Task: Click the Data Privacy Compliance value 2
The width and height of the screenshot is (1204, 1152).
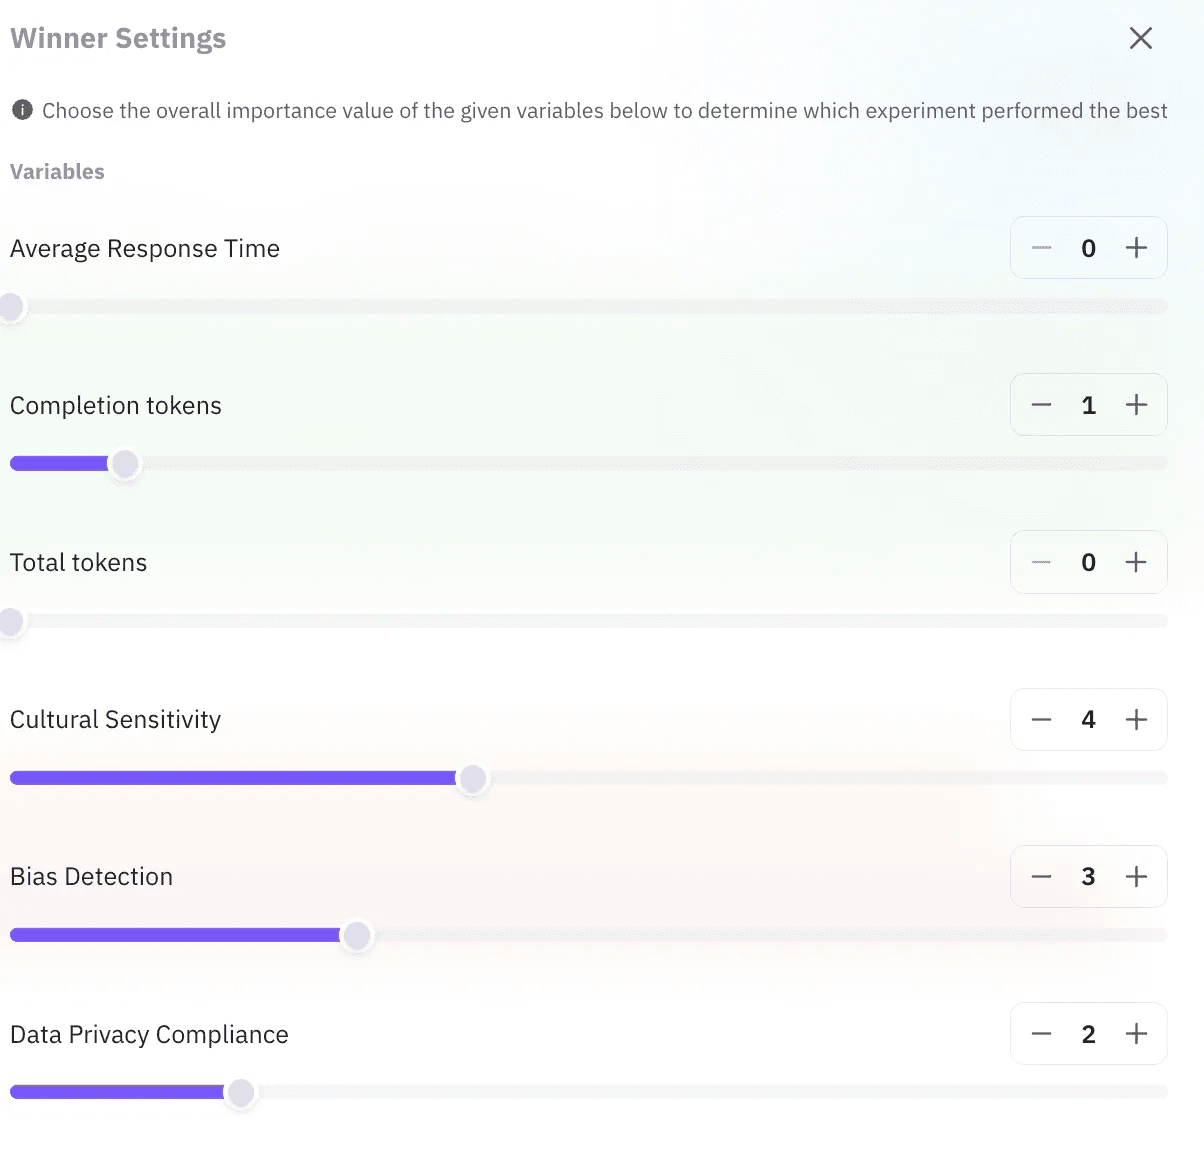Action: coord(1089,1034)
